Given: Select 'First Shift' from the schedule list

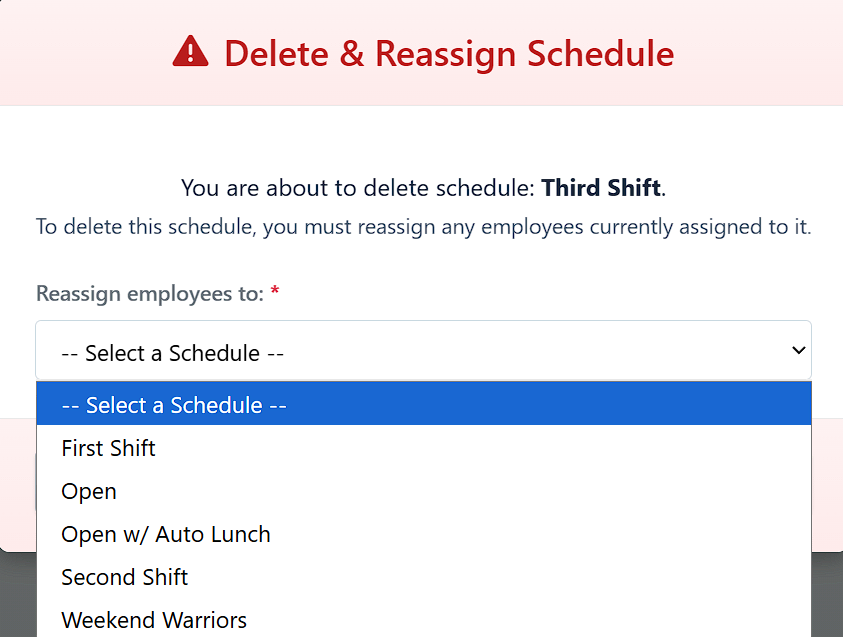Looking at the screenshot, I should [x=108, y=448].
